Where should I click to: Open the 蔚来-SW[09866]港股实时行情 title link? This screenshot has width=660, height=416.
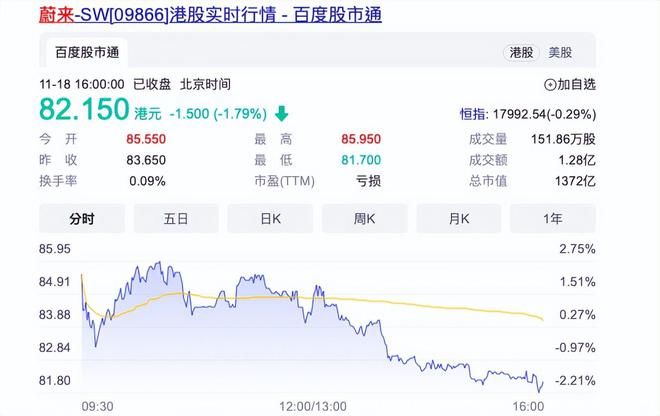pyautogui.click(x=210, y=15)
